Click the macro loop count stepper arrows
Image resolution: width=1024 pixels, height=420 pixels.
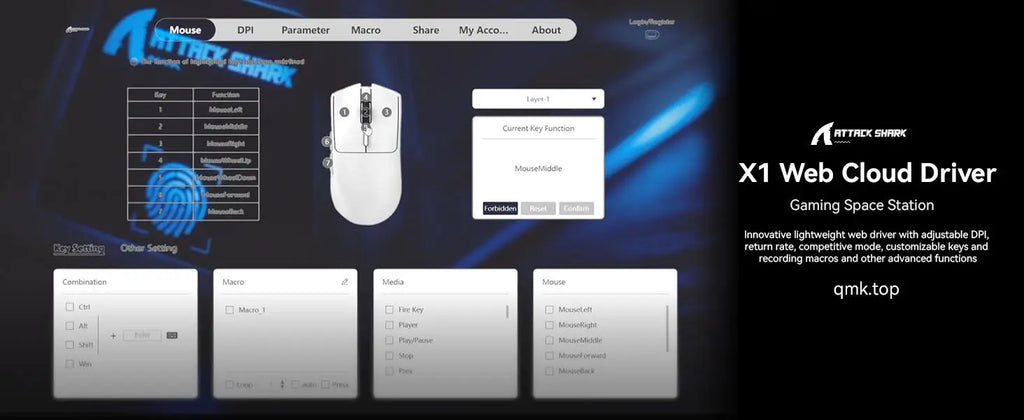pos(282,384)
